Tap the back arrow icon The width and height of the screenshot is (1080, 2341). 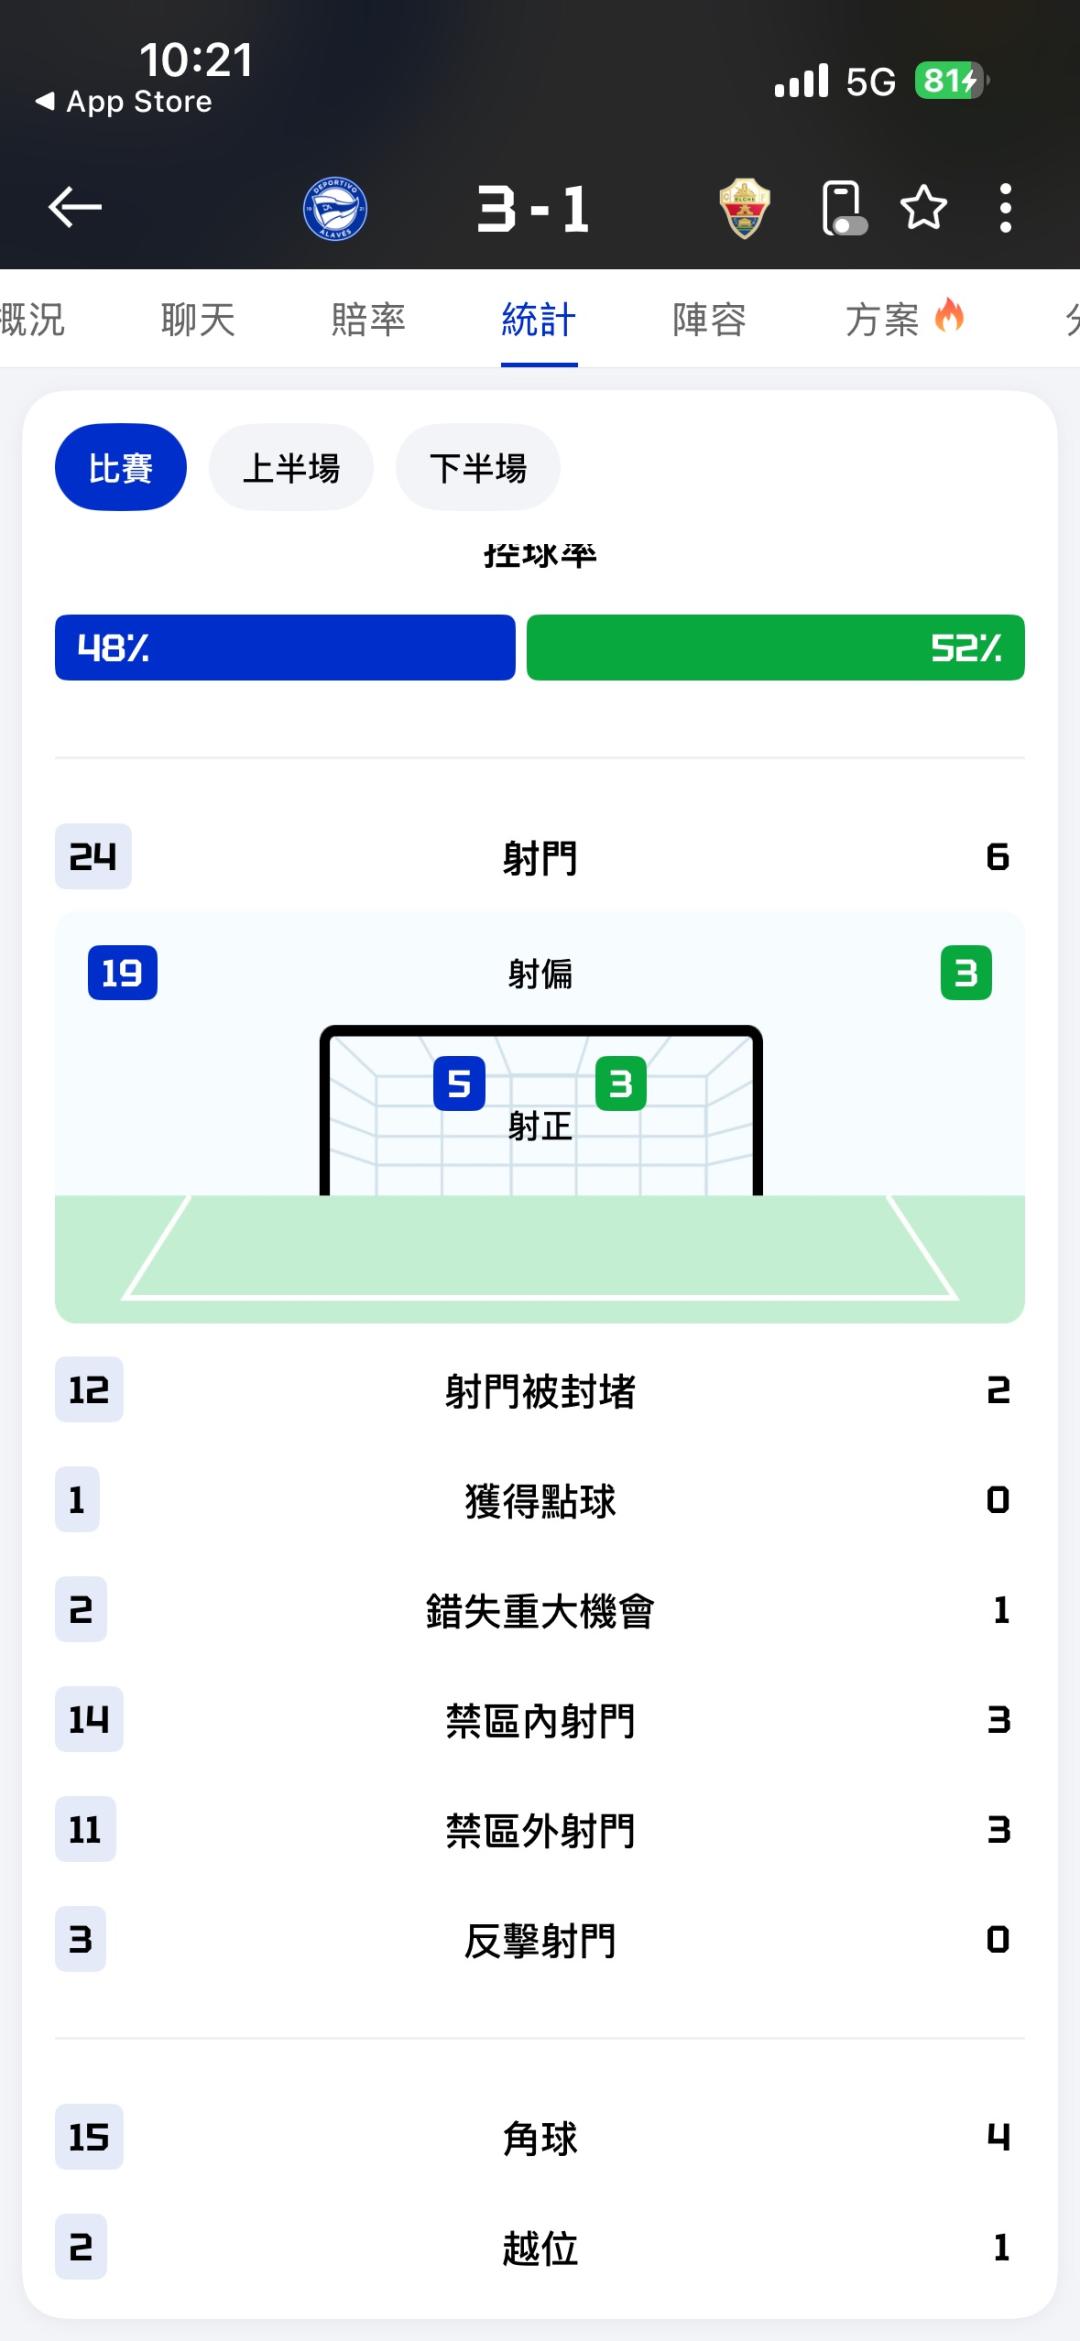pos(75,208)
